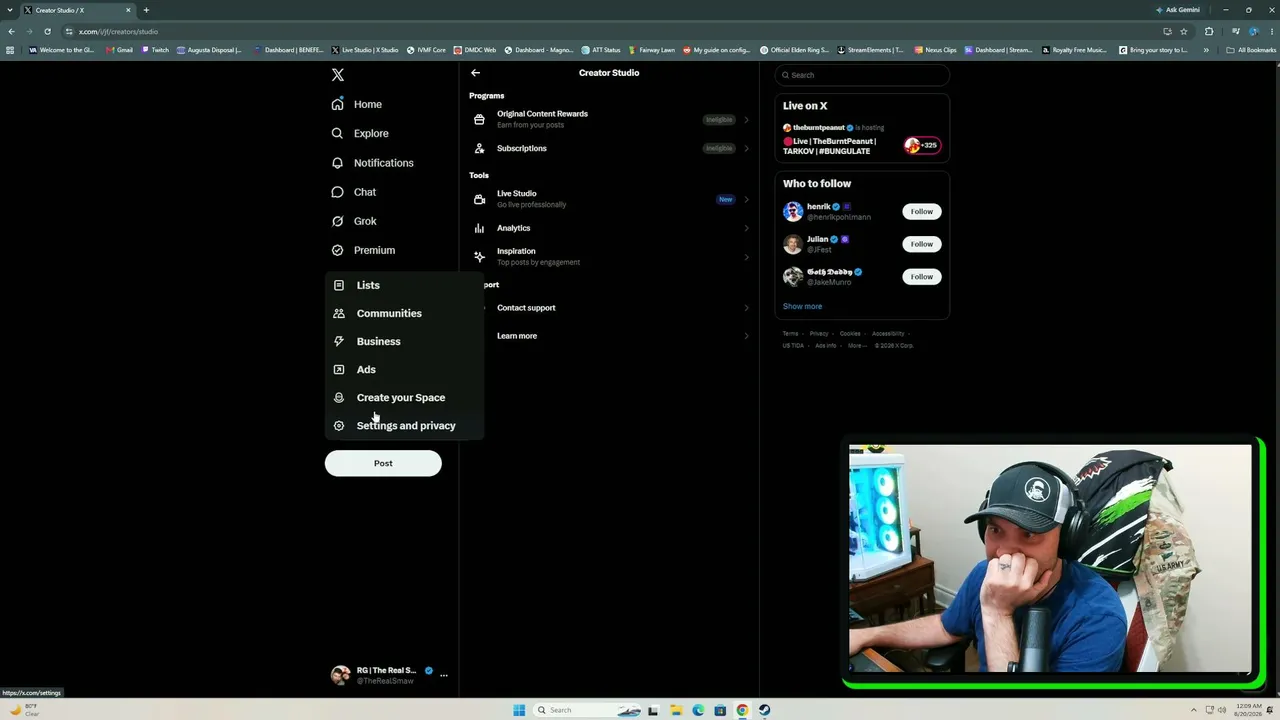Reload the page in Chrome
The width and height of the screenshot is (1280, 720).
tap(47, 31)
